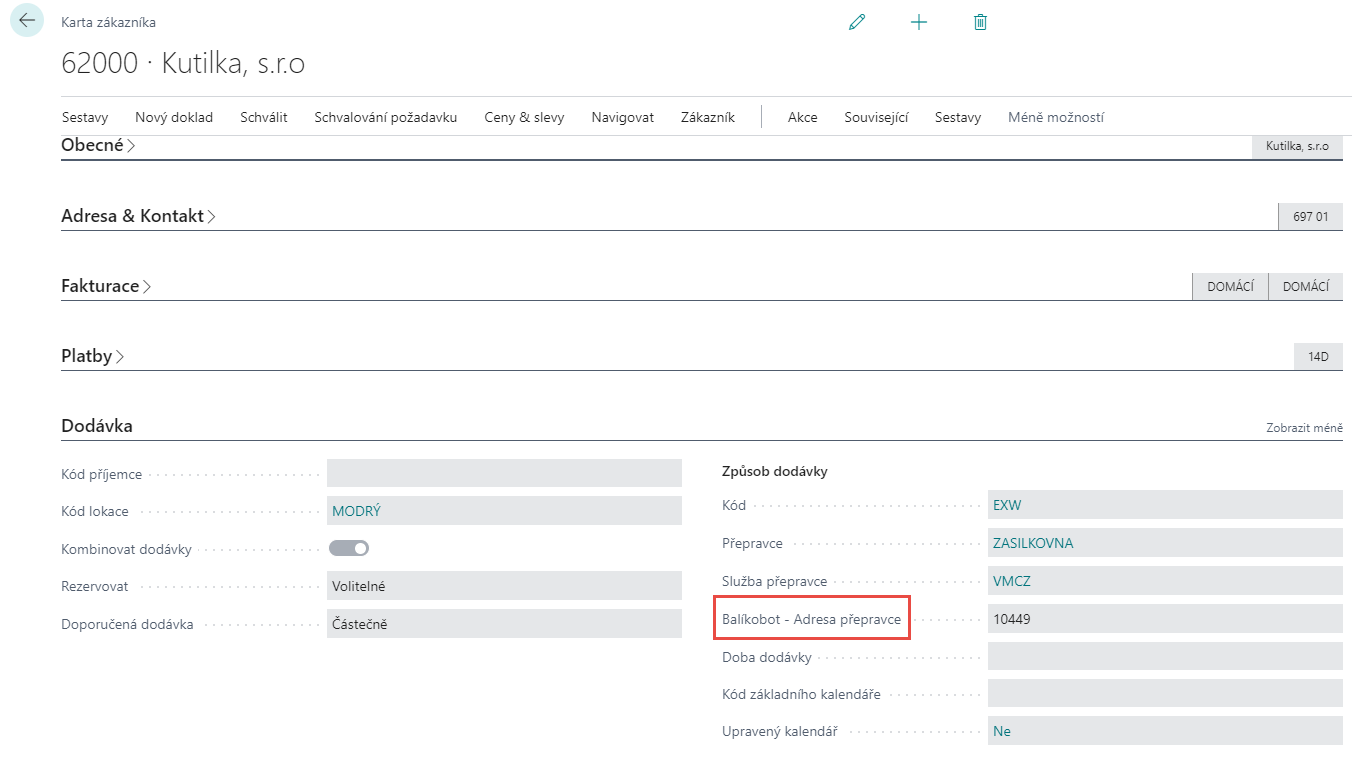Expand the Fakturace section
The image size is (1352, 760).
pos(106,286)
